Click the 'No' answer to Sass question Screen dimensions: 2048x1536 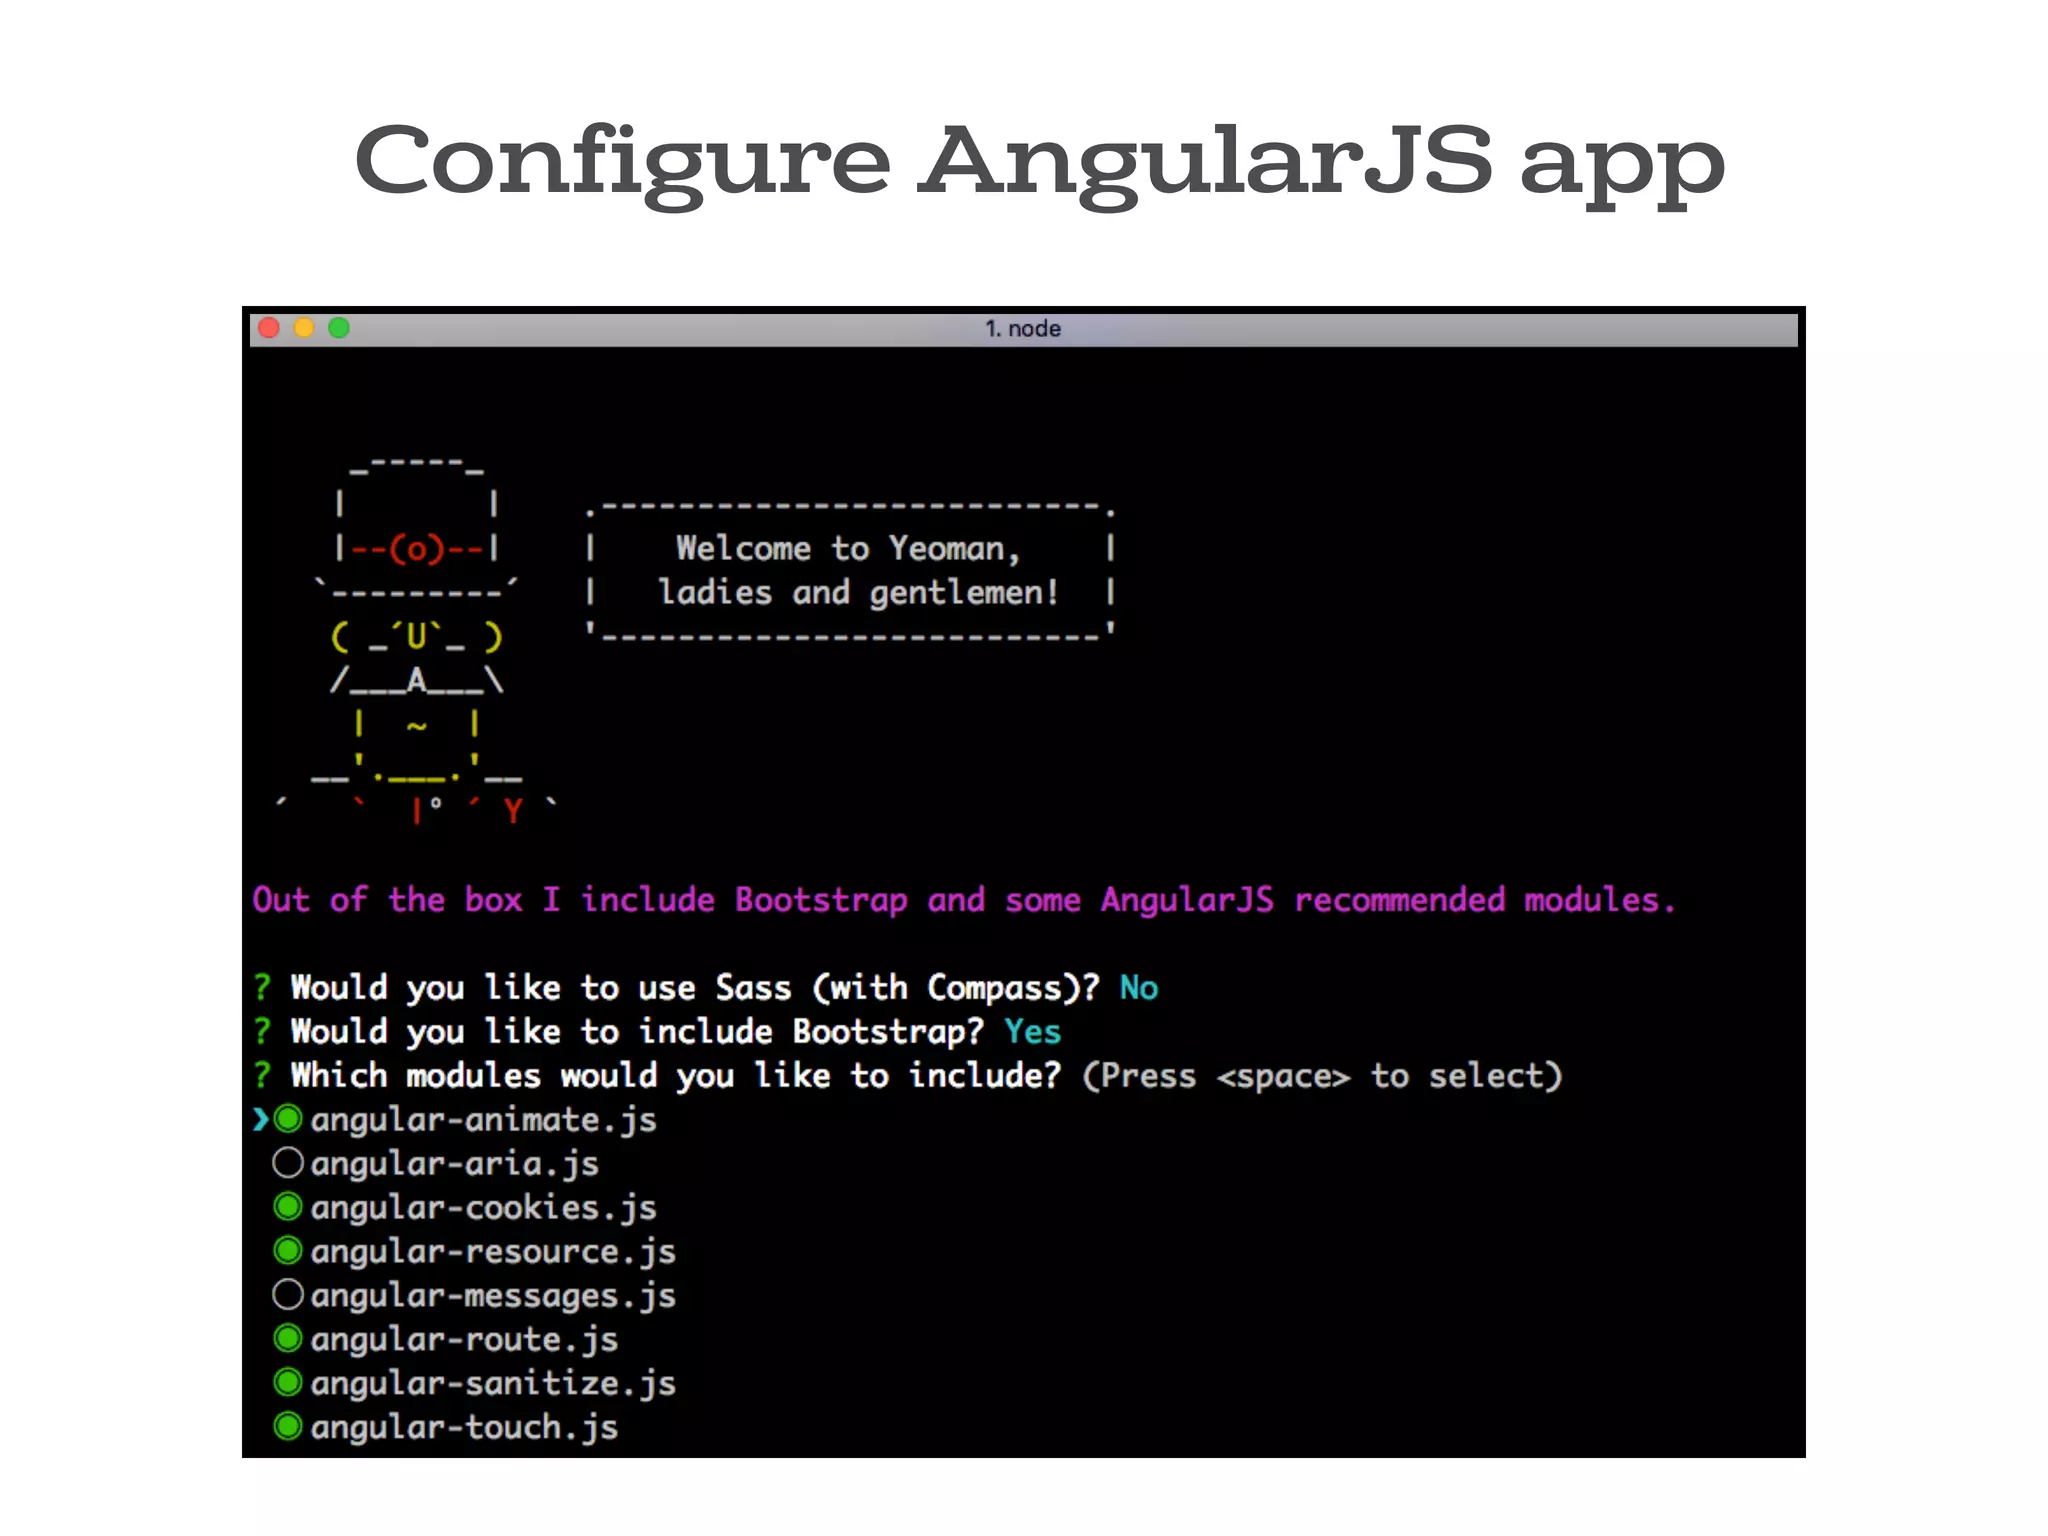[x=1139, y=988]
